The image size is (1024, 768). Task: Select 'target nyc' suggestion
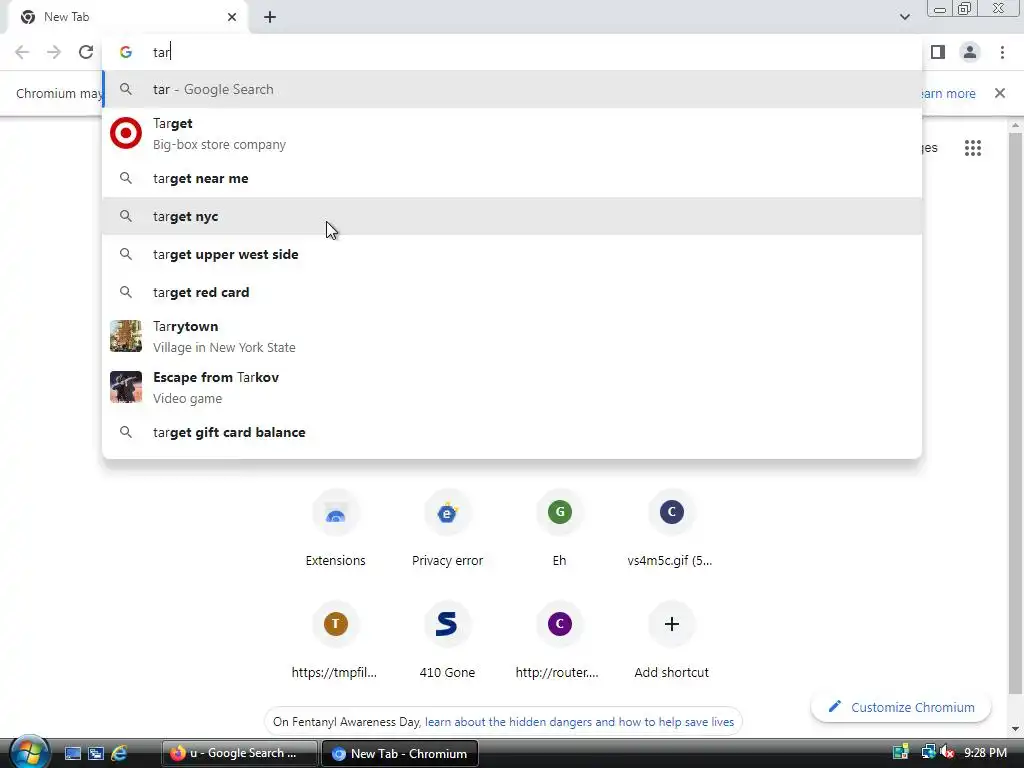[x=513, y=216]
